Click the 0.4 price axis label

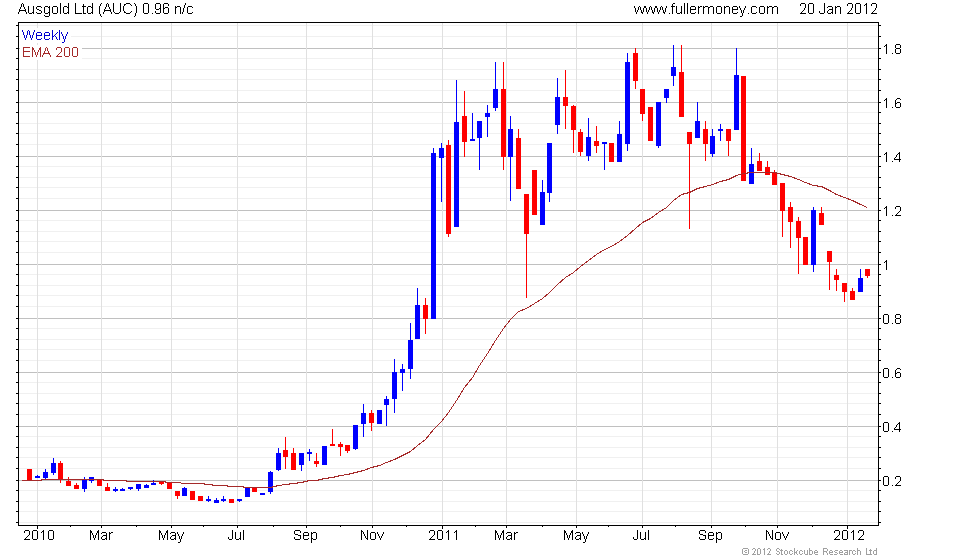click(x=892, y=427)
